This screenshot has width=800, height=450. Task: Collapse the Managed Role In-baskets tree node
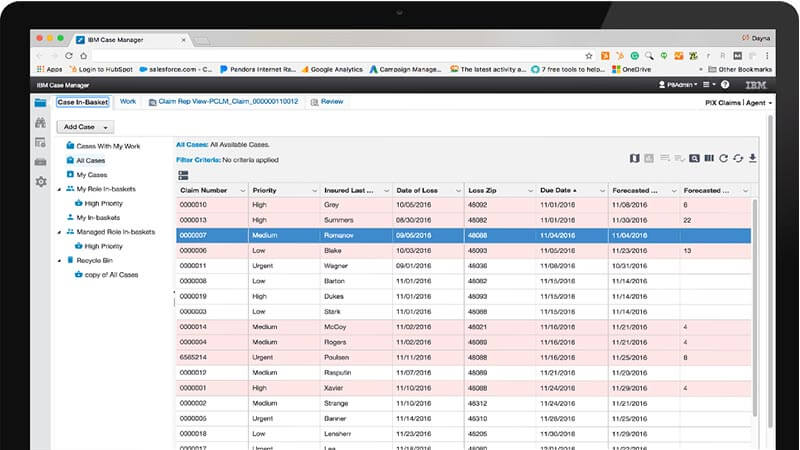(59, 232)
